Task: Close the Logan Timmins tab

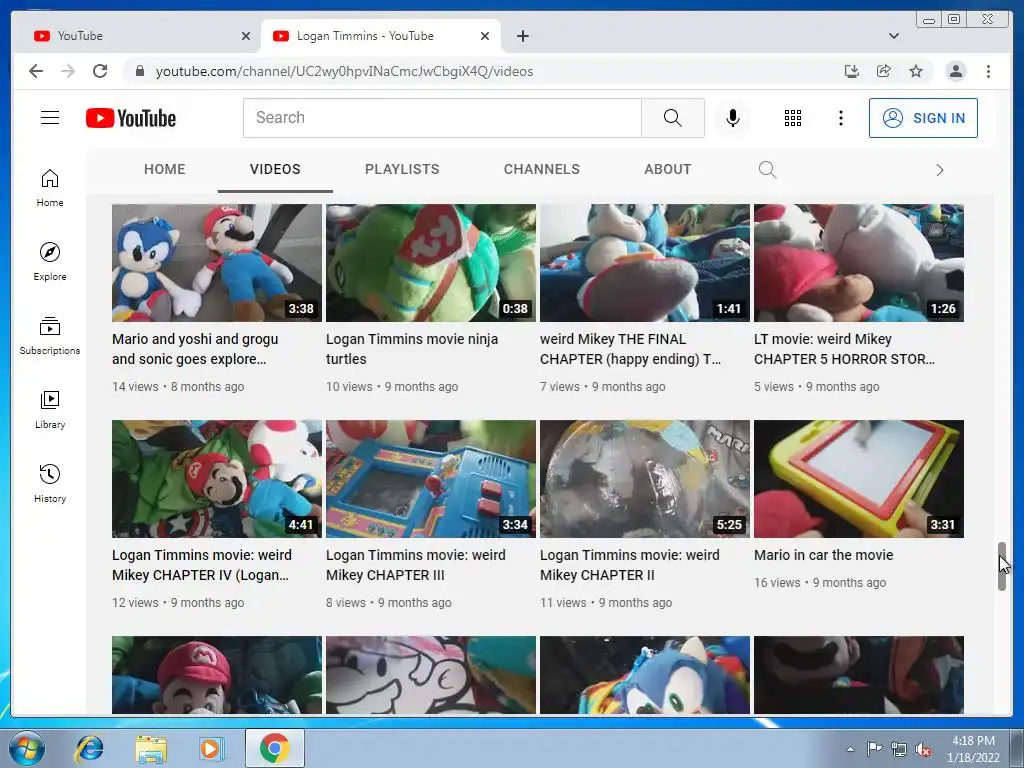Action: [x=485, y=36]
